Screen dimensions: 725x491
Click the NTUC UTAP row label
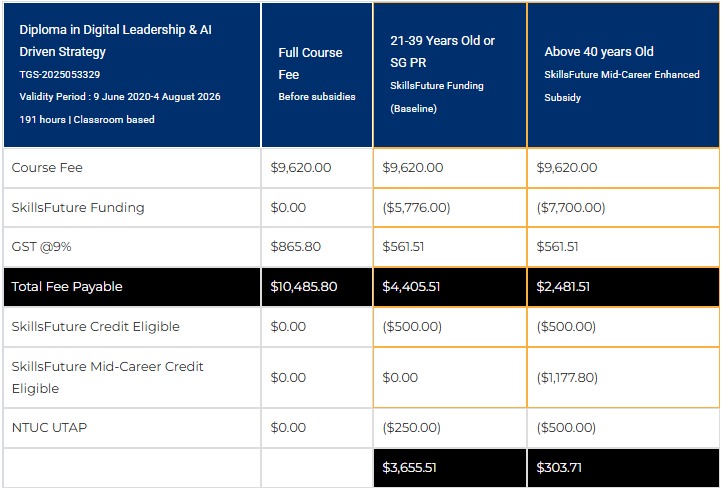49,428
